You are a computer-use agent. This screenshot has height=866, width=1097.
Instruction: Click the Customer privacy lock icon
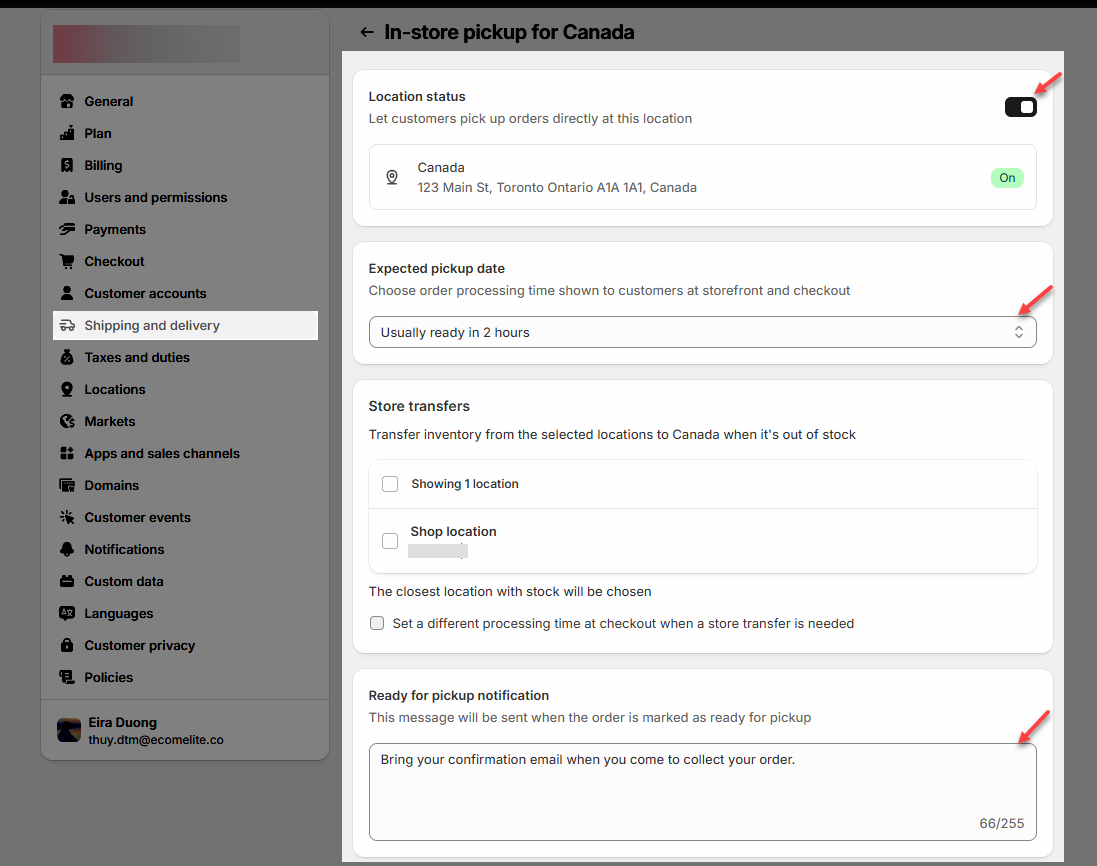pyautogui.click(x=67, y=645)
